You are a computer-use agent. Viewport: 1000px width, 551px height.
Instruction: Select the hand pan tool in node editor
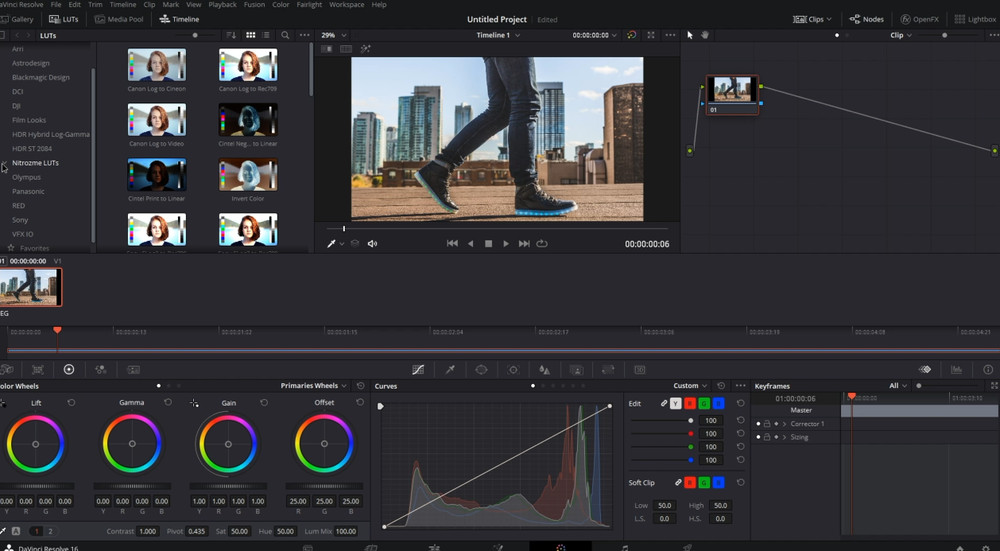coord(705,35)
